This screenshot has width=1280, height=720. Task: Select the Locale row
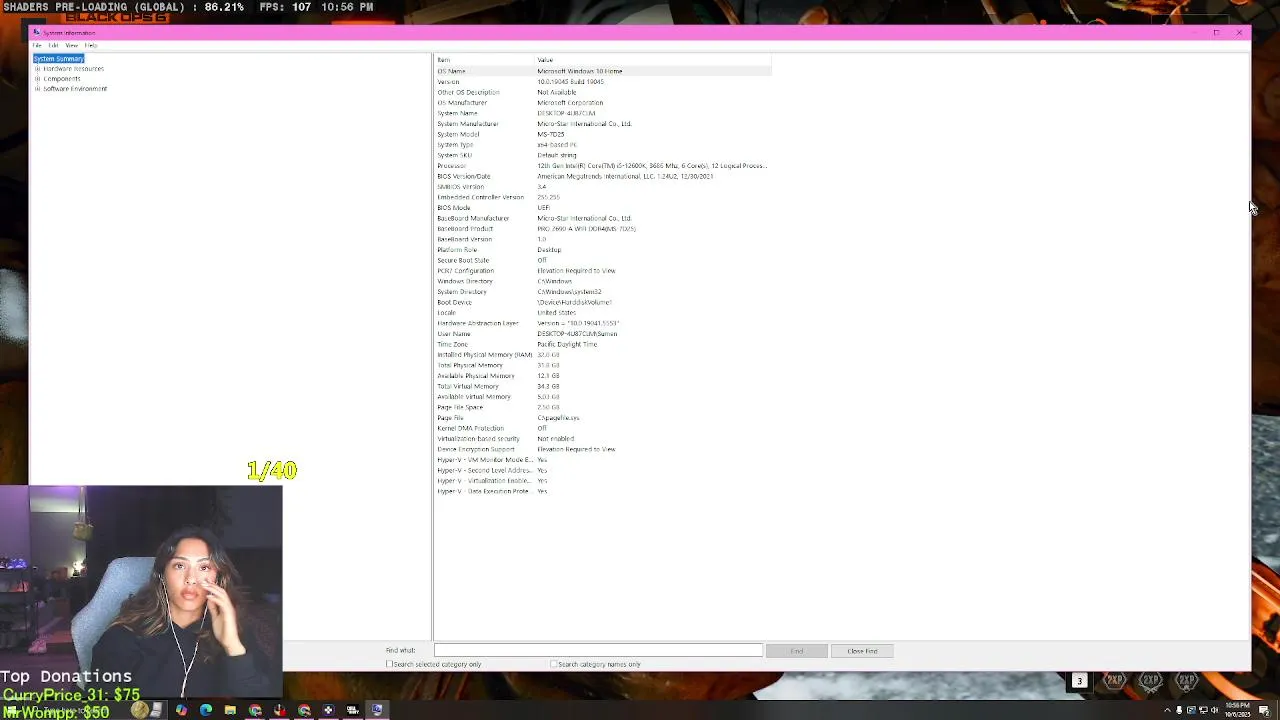pyautogui.click(x=603, y=313)
